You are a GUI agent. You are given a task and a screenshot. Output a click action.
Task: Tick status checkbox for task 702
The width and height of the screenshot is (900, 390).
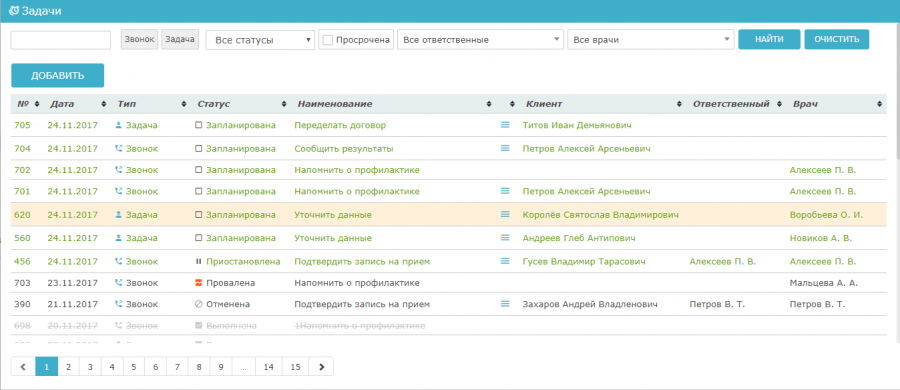(199, 170)
